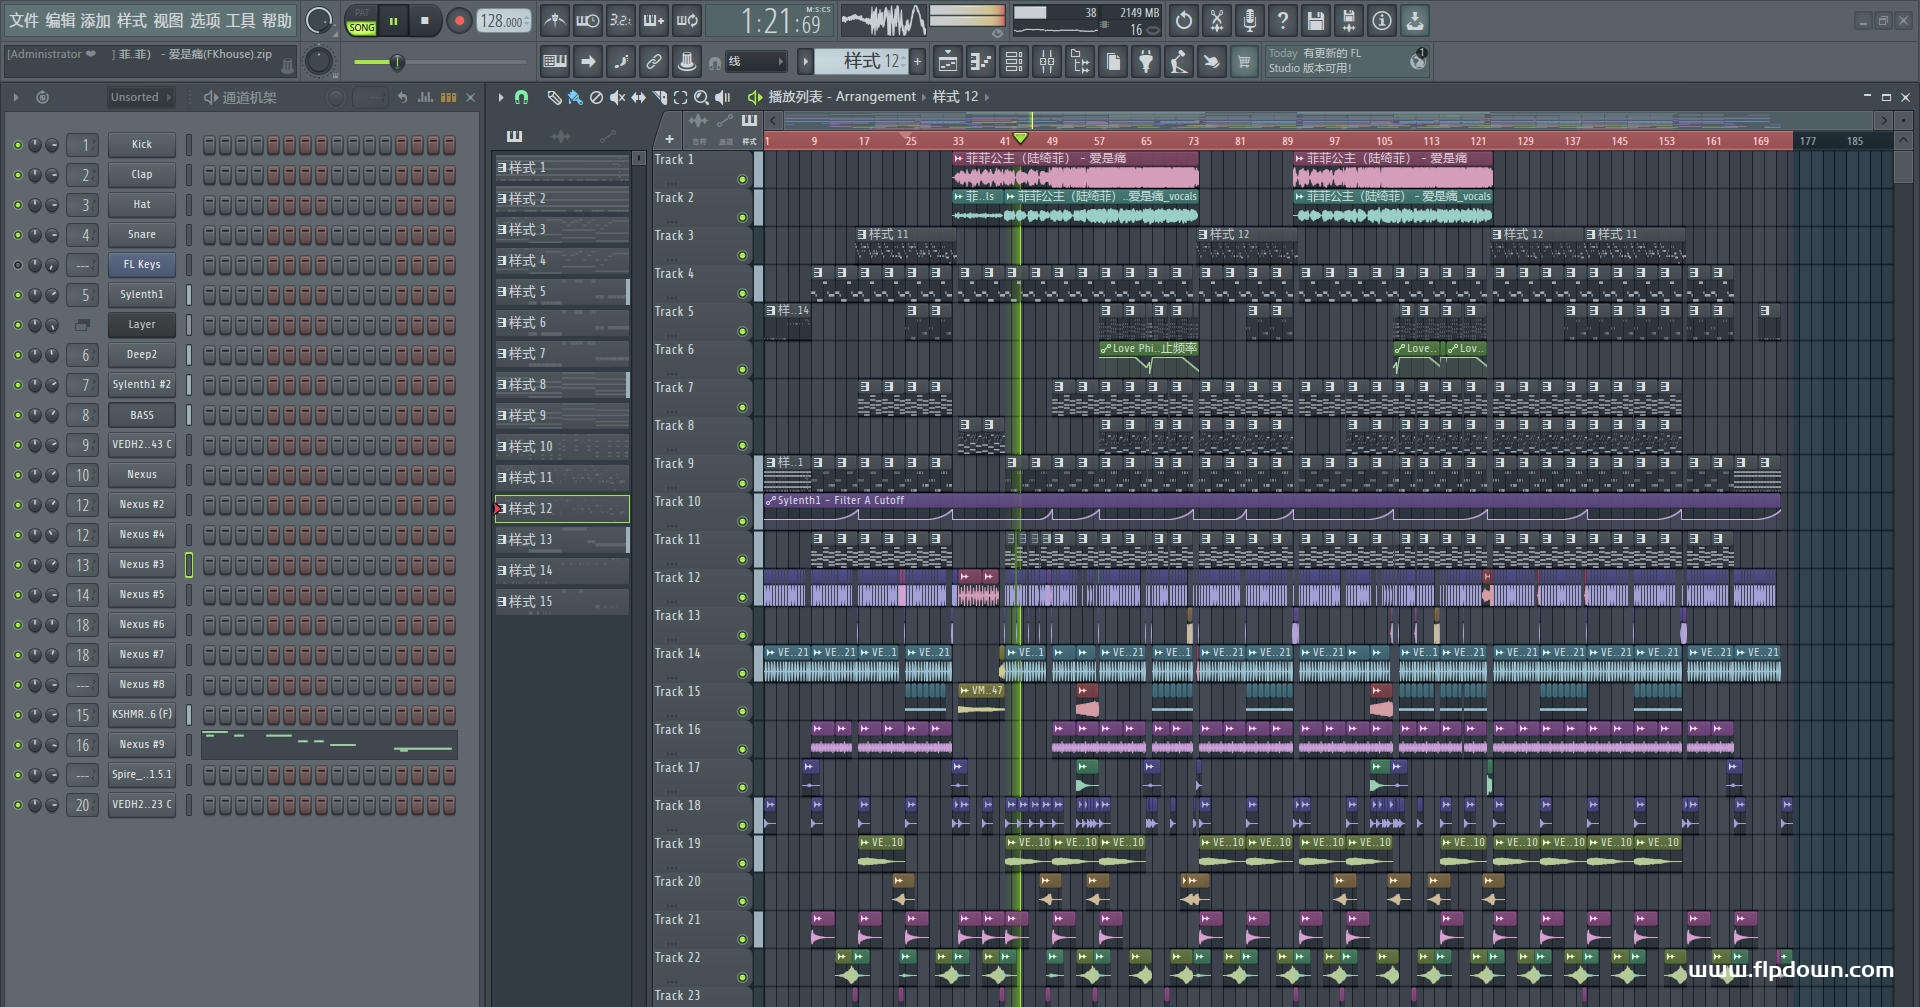Open the mixer window icon

click(1047, 62)
